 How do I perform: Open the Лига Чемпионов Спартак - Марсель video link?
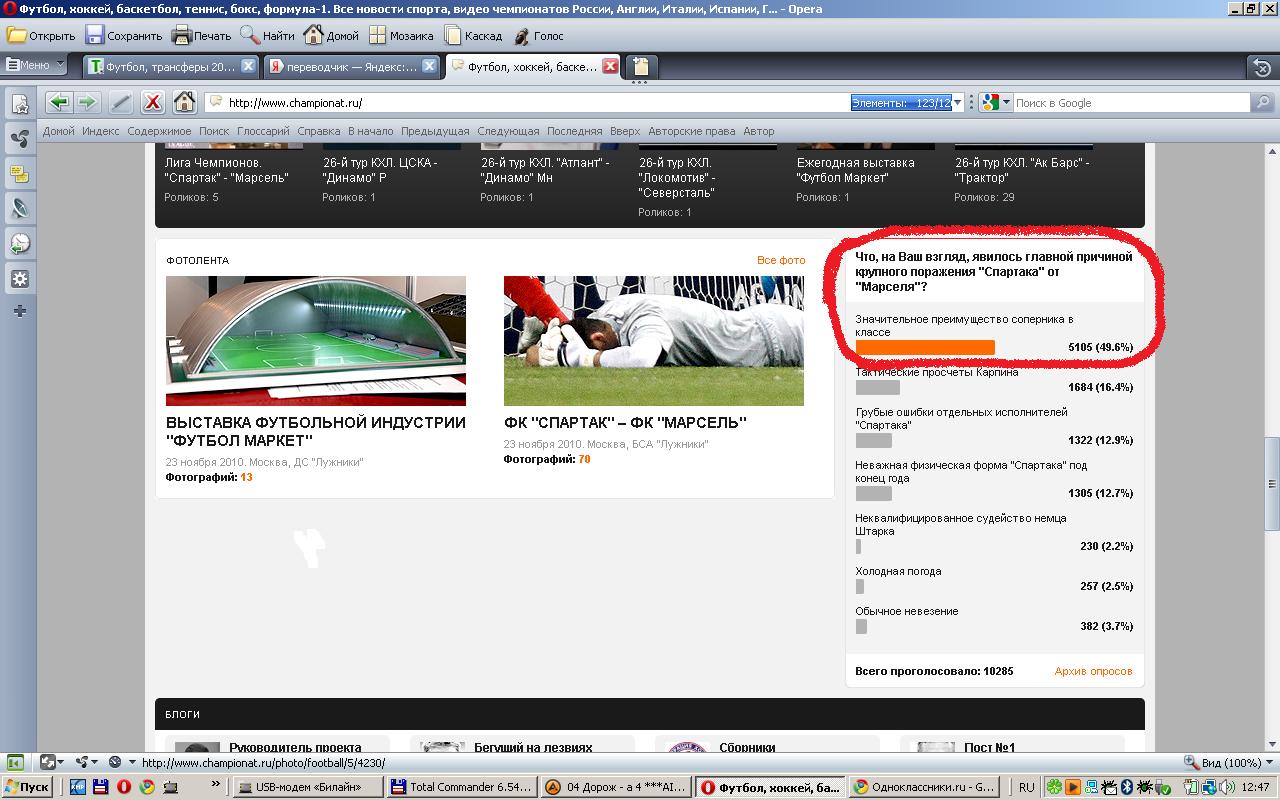[227, 170]
